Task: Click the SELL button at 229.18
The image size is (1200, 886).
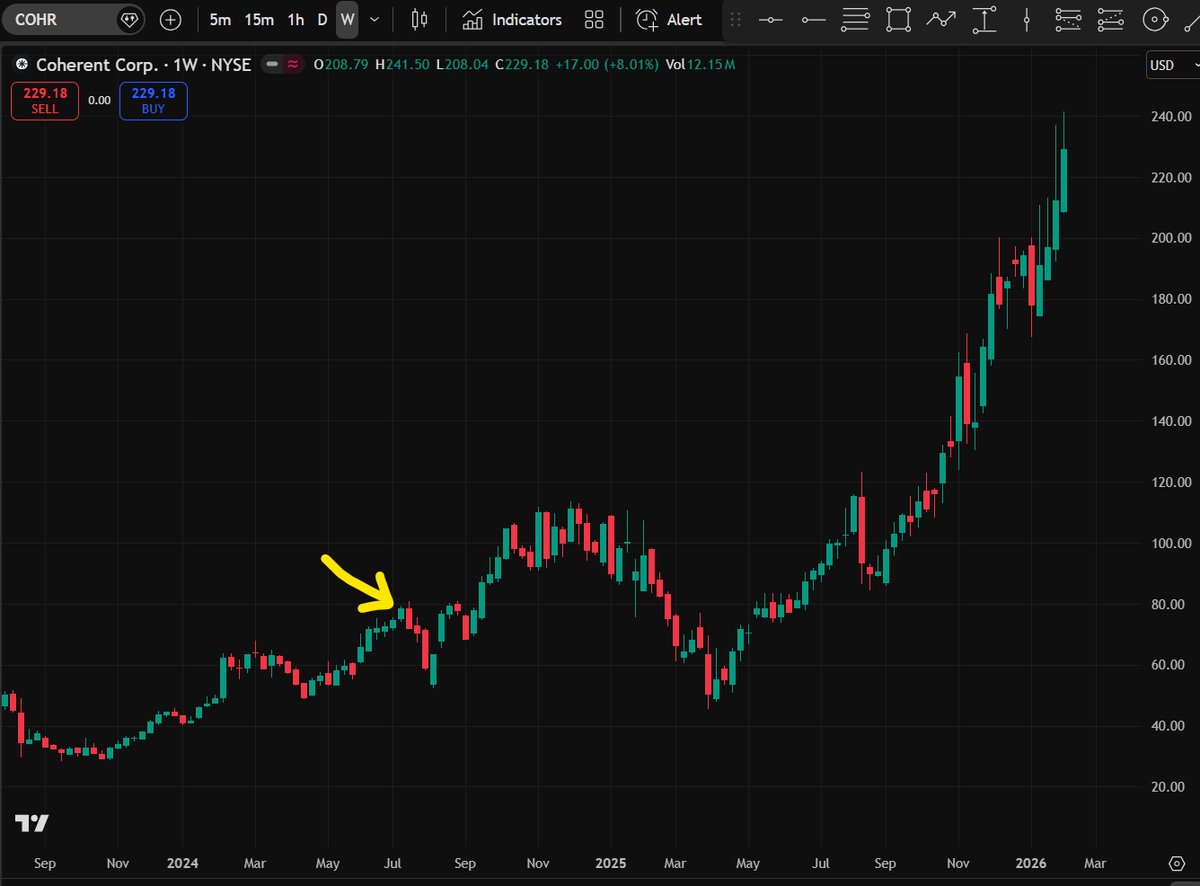Action: coord(44,100)
